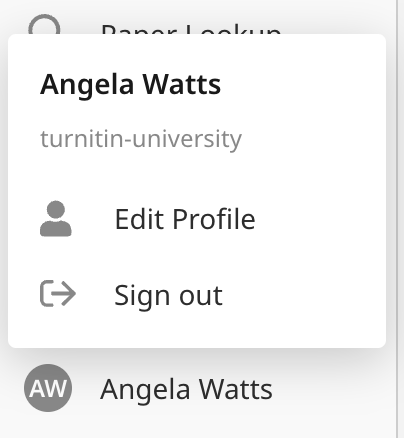The width and height of the screenshot is (404, 438).
Task: Click the magnifier icon for Paper Lookup
Action: pyautogui.click(x=44, y=24)
